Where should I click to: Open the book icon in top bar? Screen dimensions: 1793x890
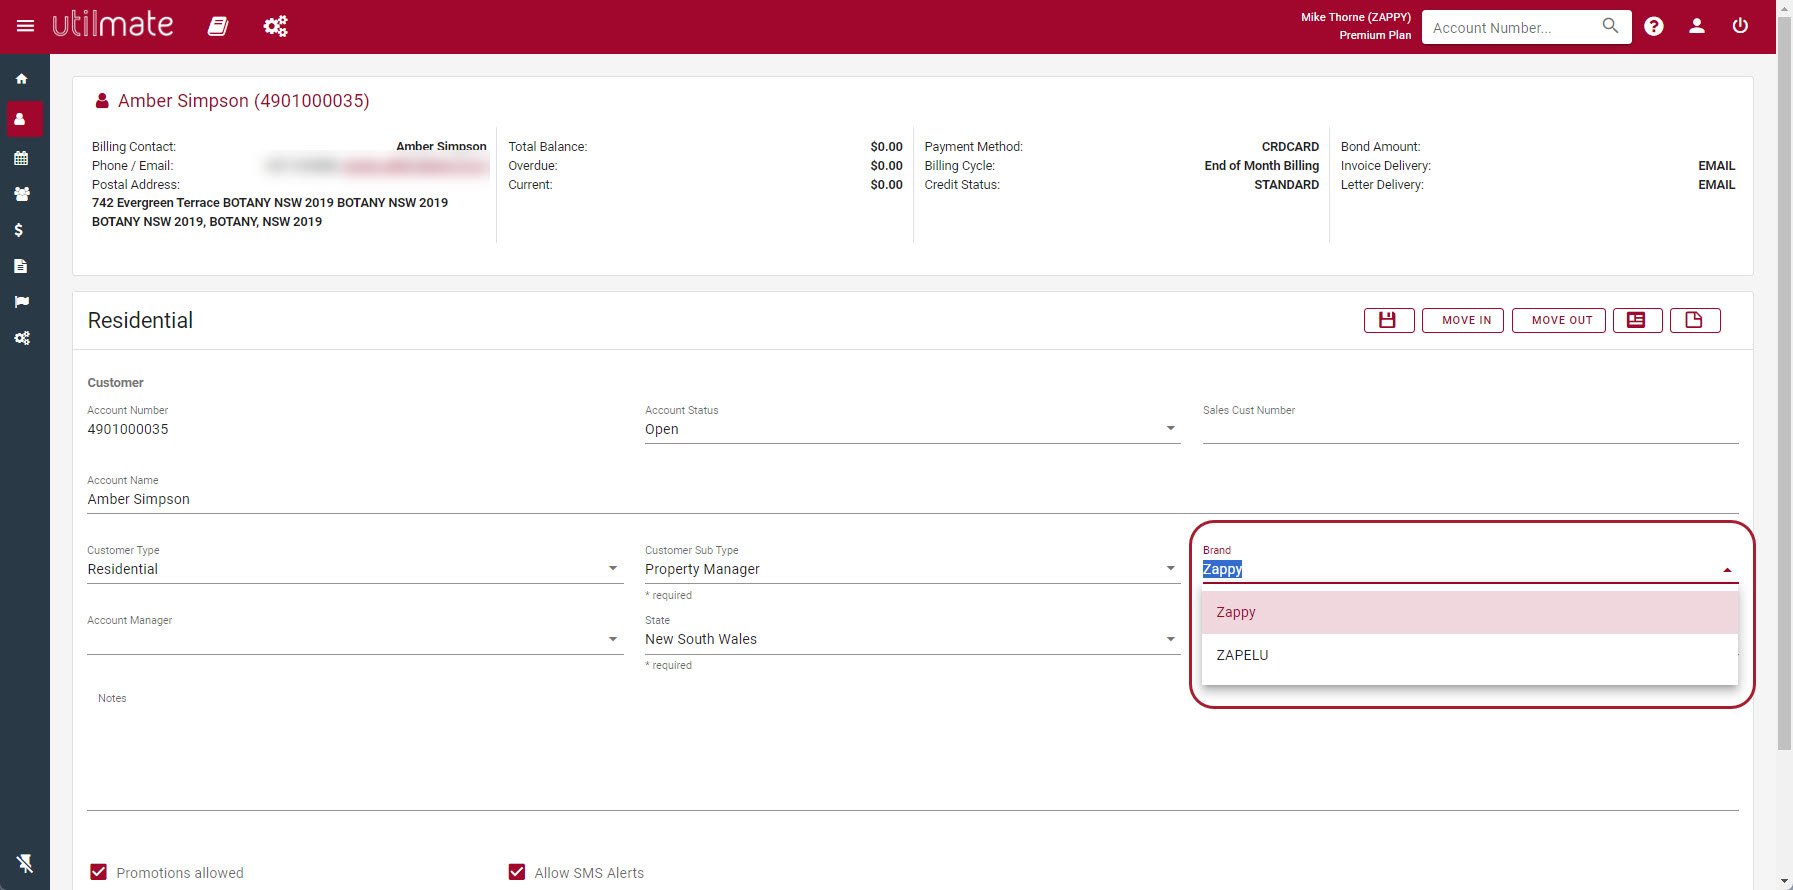click(218, 26)
